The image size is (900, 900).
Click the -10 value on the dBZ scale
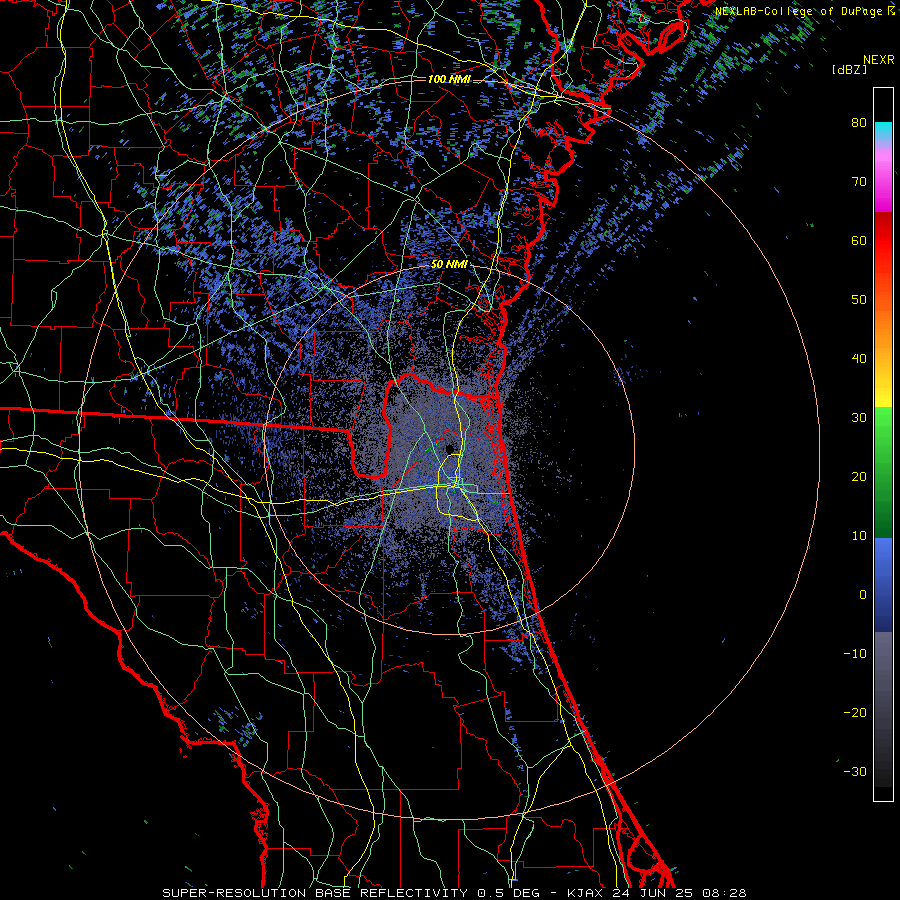click(x=855, y=653)
